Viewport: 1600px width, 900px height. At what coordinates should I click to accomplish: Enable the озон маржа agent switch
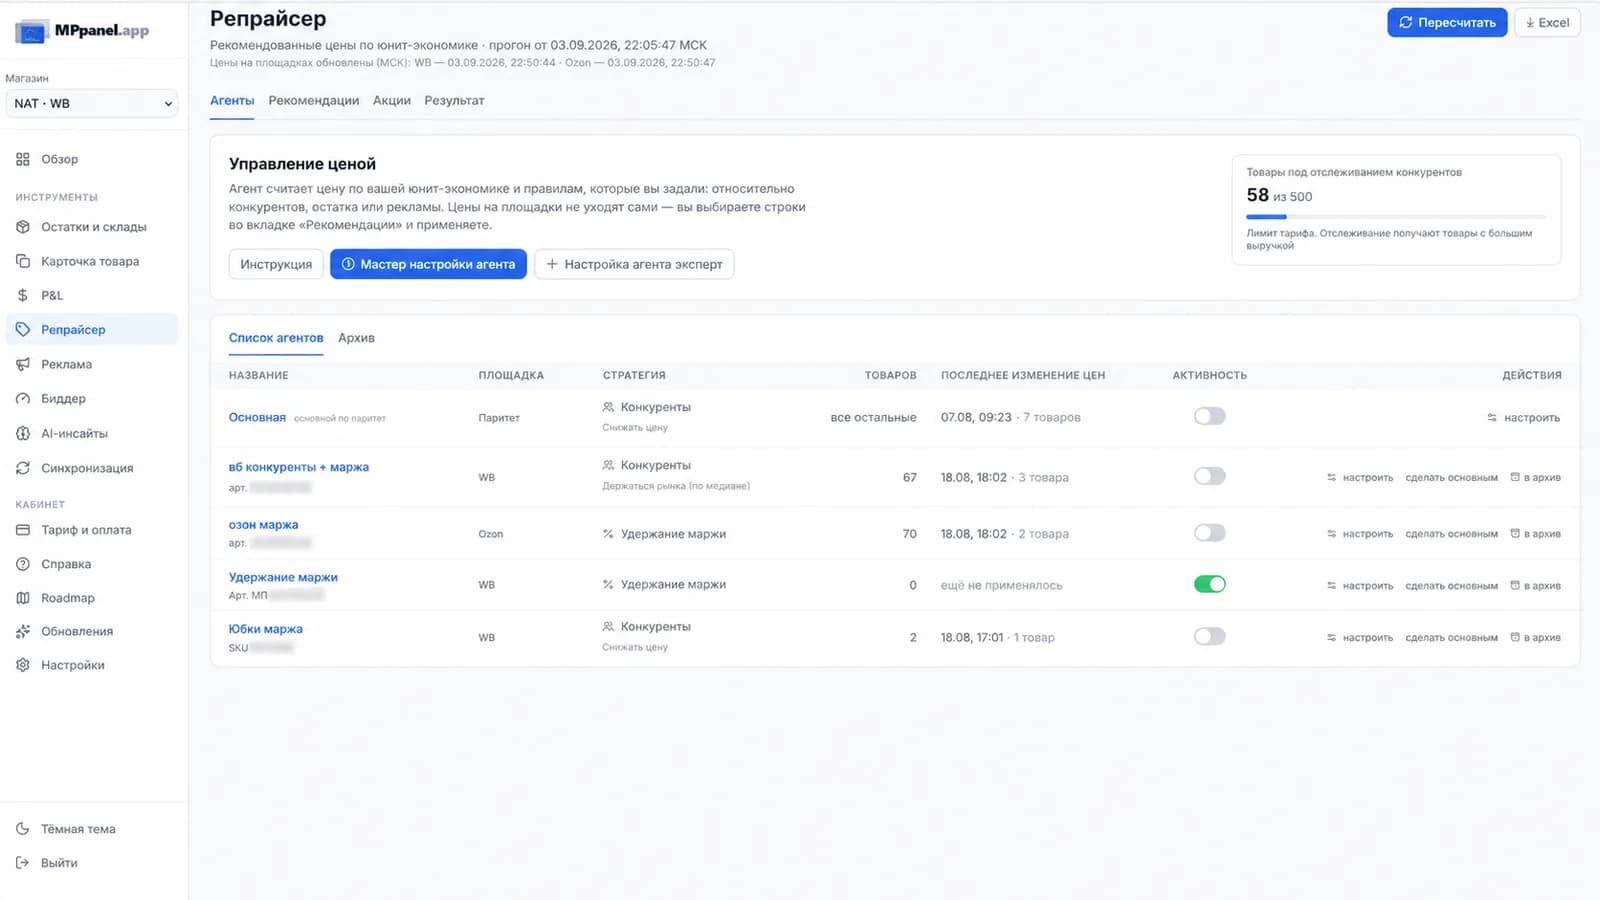[1210, 533]
